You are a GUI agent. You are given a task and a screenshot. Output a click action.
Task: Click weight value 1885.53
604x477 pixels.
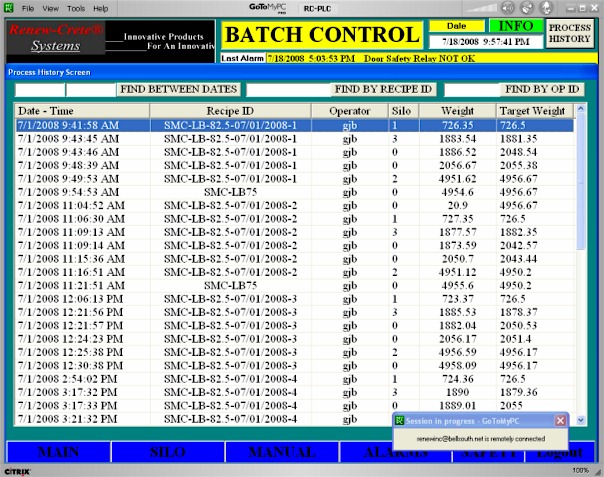458,312
